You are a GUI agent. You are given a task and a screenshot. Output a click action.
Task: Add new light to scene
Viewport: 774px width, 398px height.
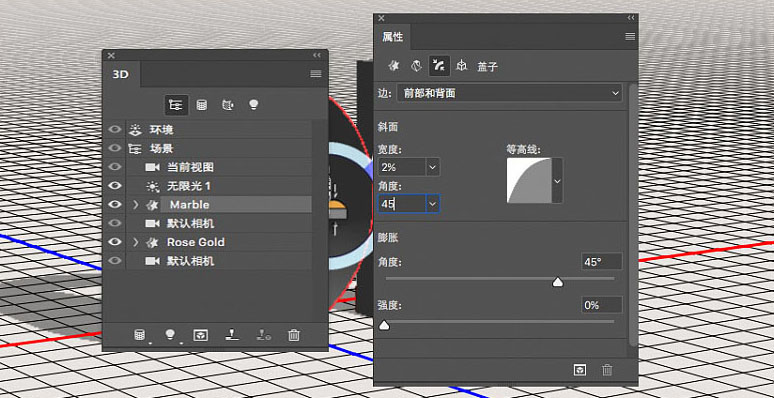[170, 335]
